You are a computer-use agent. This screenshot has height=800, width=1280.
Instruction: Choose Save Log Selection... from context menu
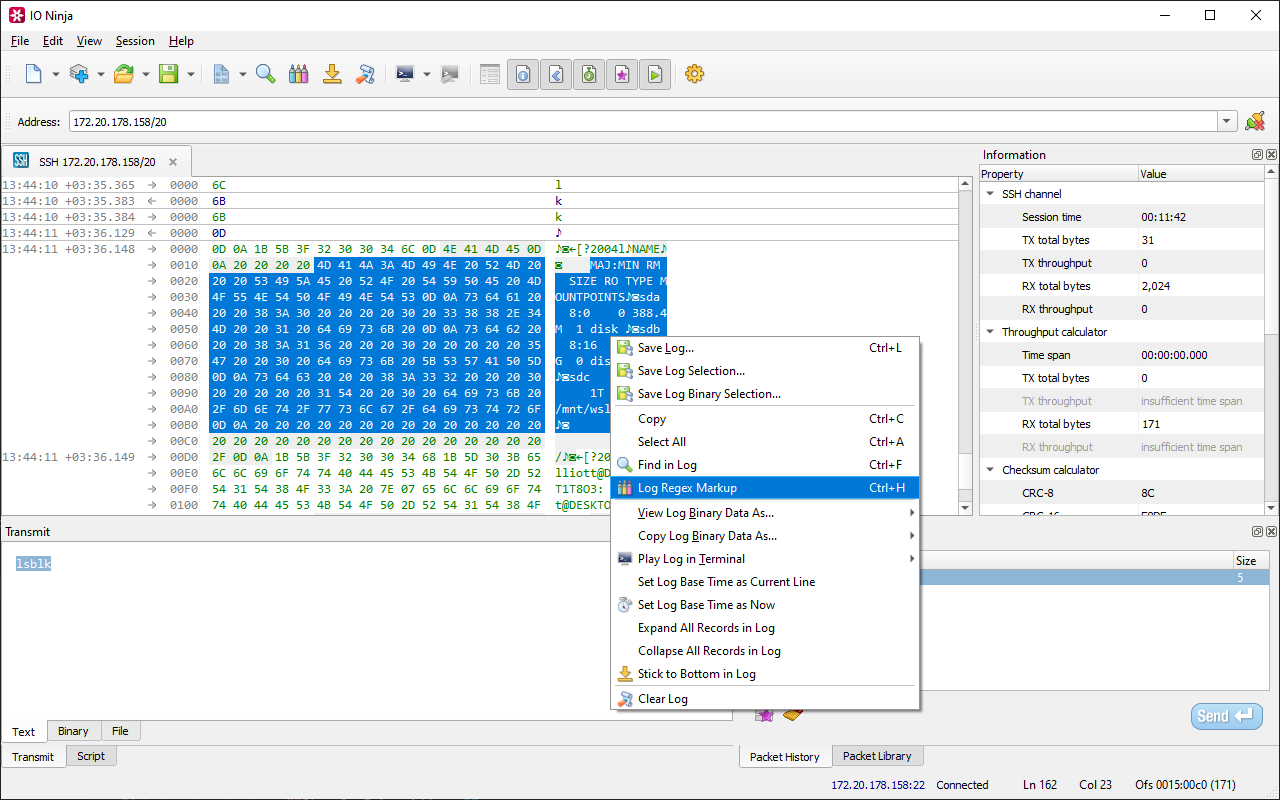764,371
